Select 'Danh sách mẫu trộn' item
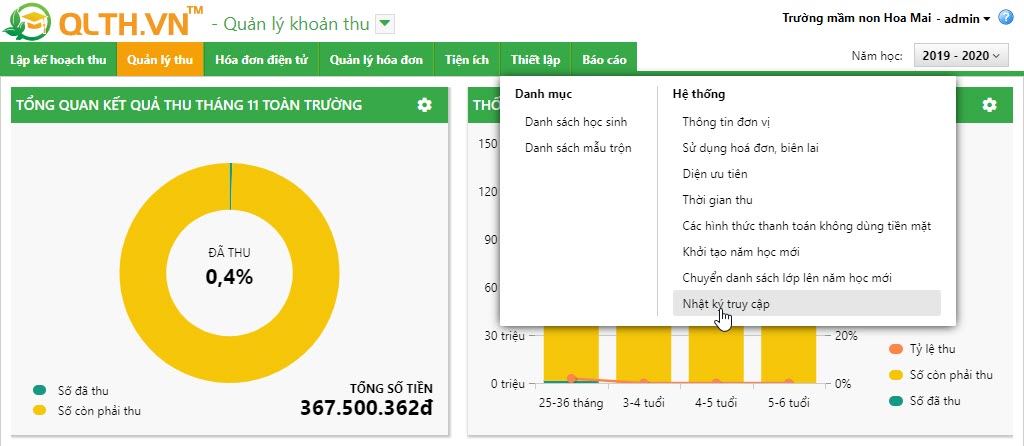This screenshot has height=446, width=1024. [577, 148]
